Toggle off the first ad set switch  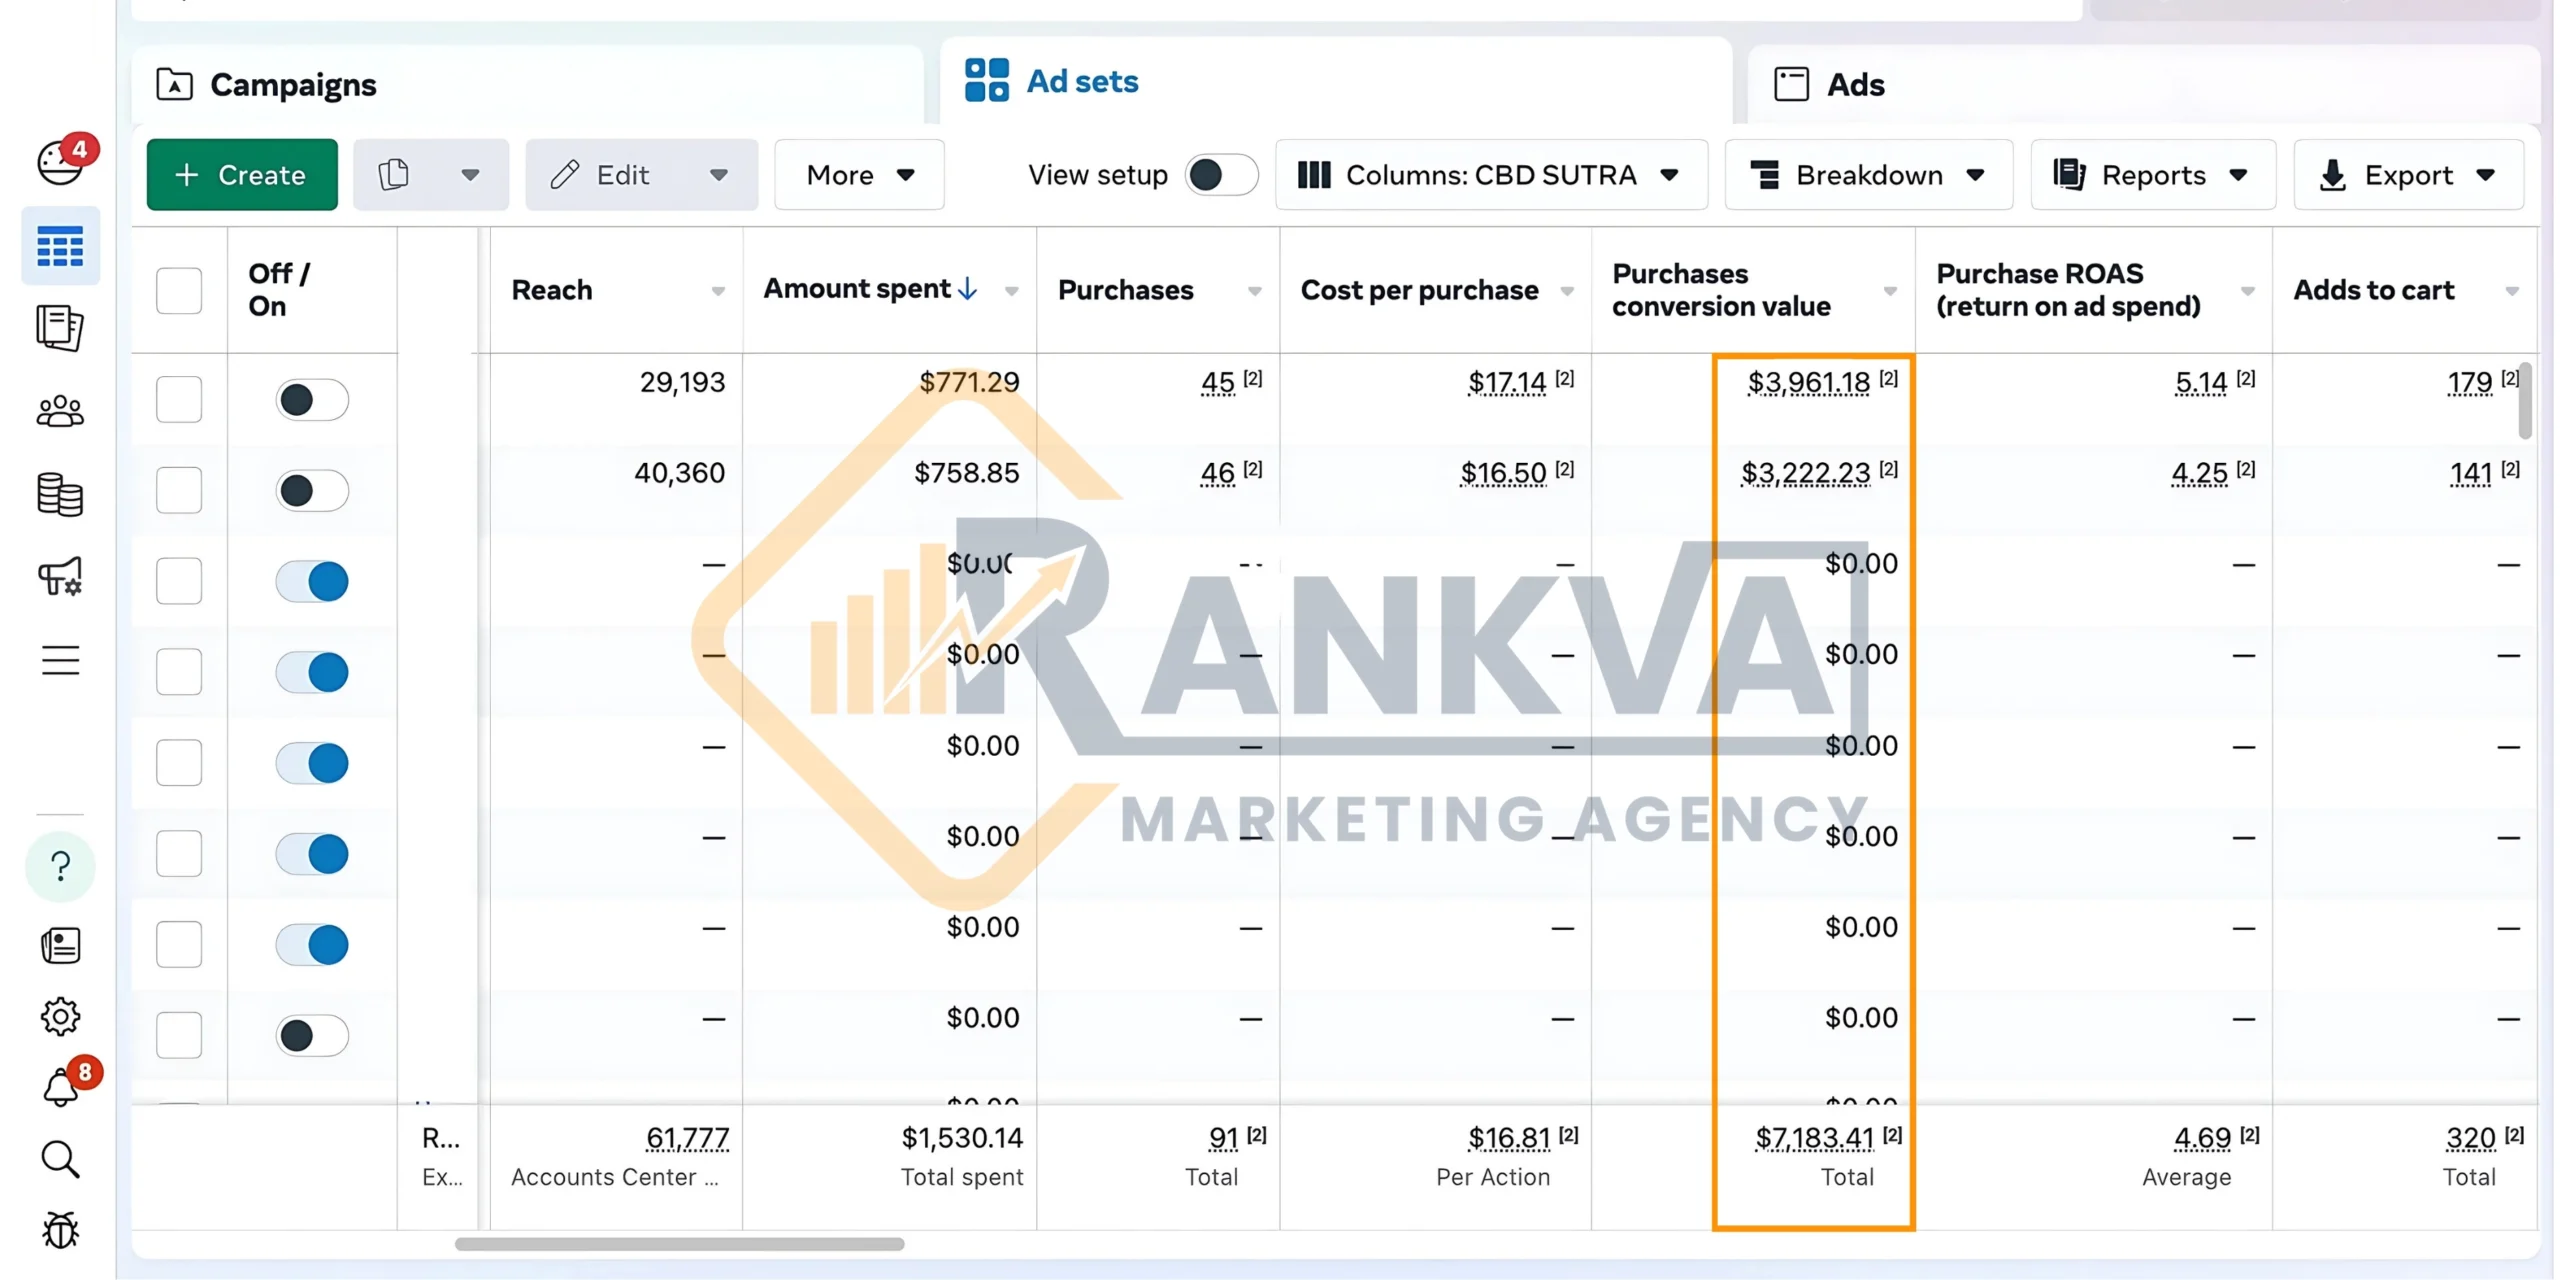click(312, 399)
